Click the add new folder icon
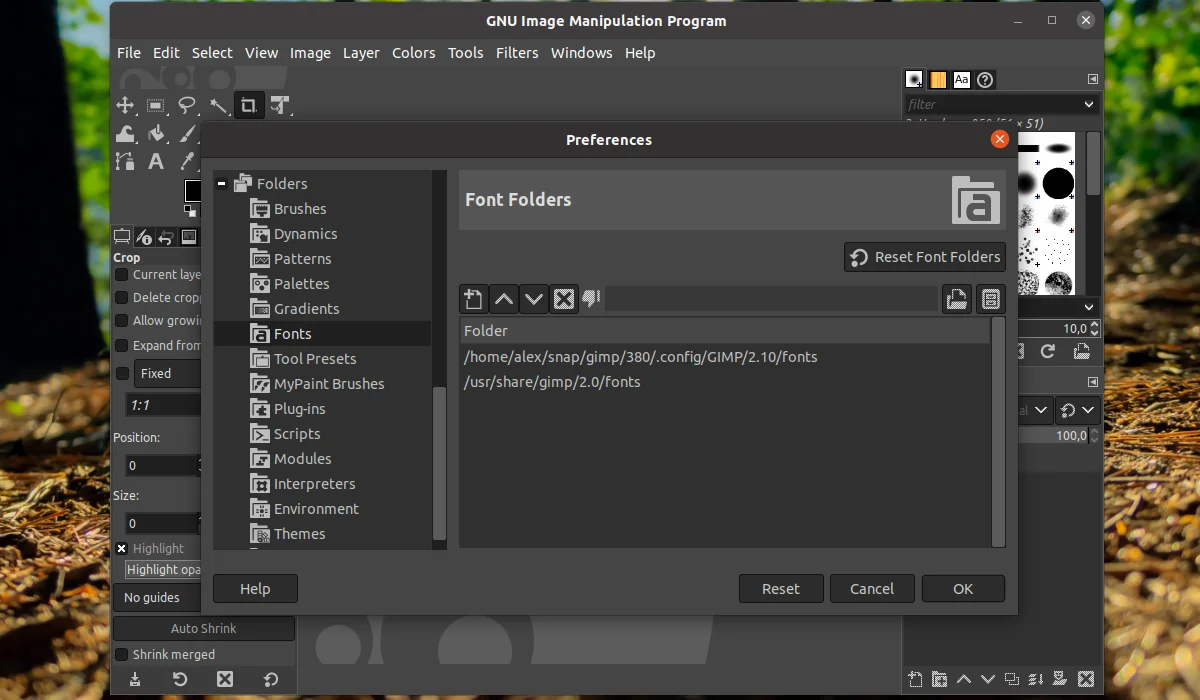The width and height of the screenshot is (1200, 700). tap(473, 298)
